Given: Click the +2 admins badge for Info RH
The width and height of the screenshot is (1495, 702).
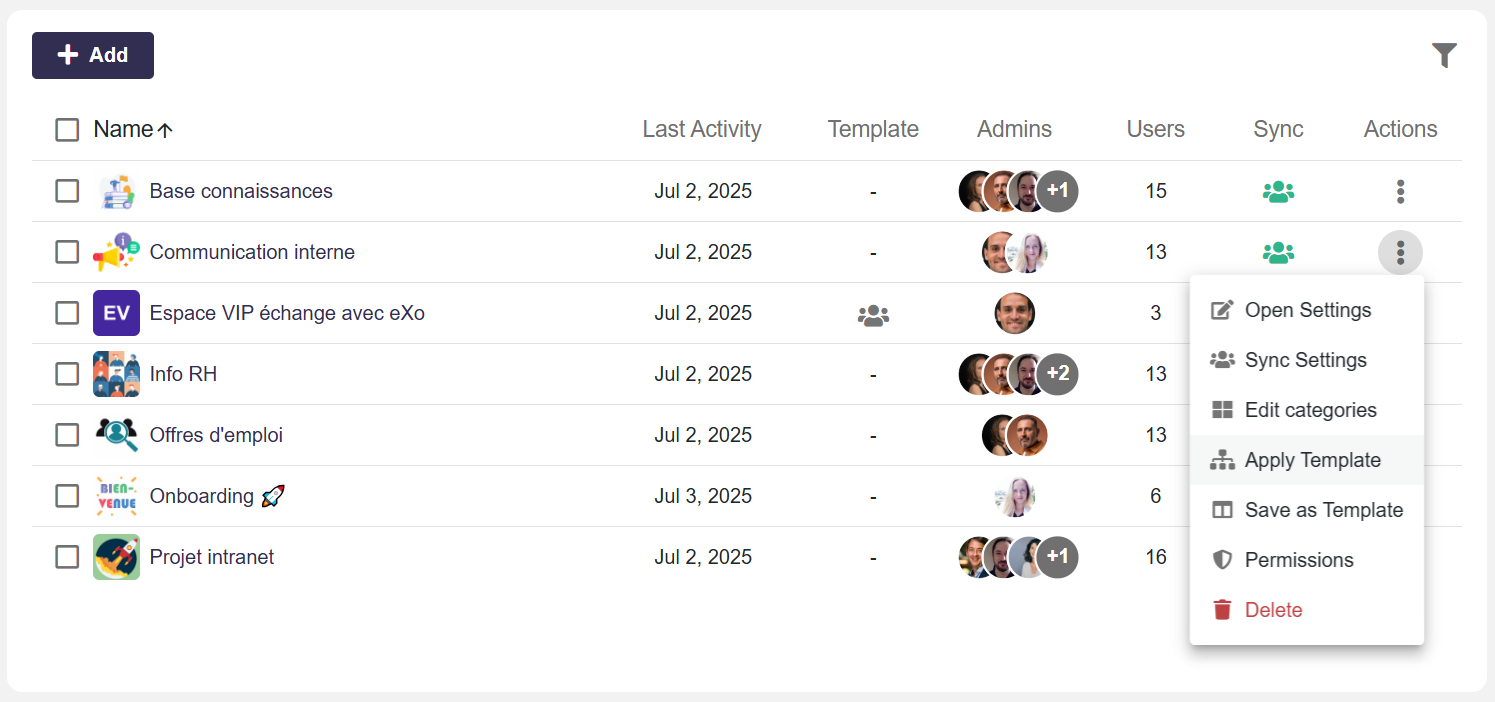Looking at the screenshot, I should click(1057, 374).
